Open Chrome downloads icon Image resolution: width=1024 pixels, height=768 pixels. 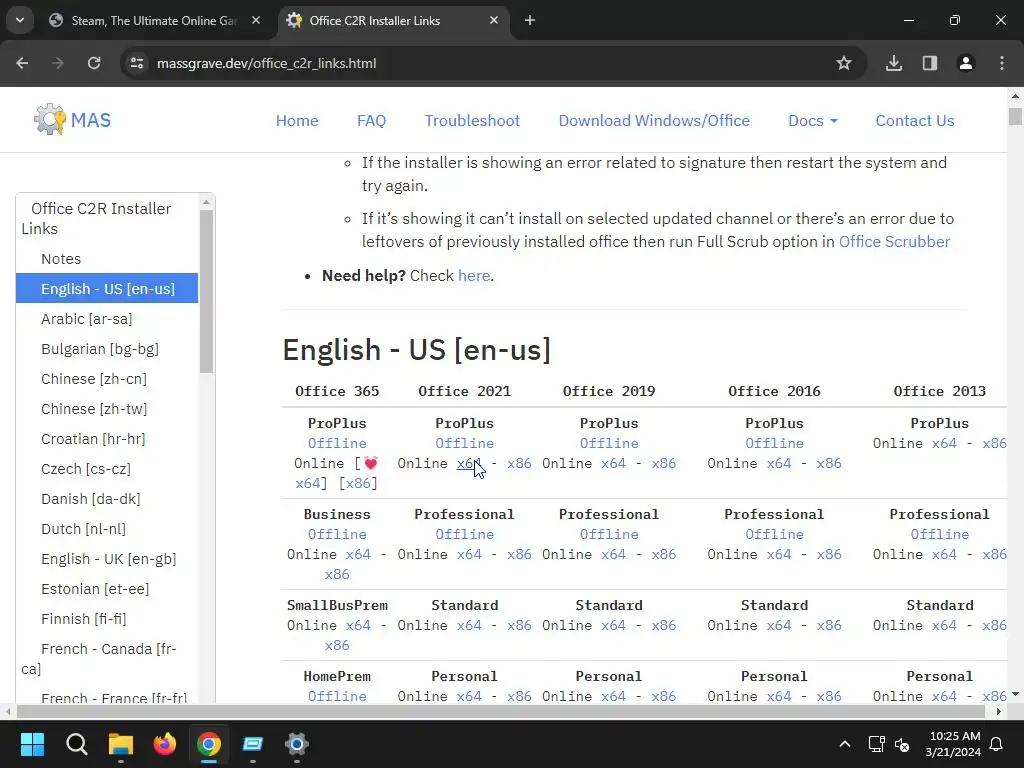[894, 63]
